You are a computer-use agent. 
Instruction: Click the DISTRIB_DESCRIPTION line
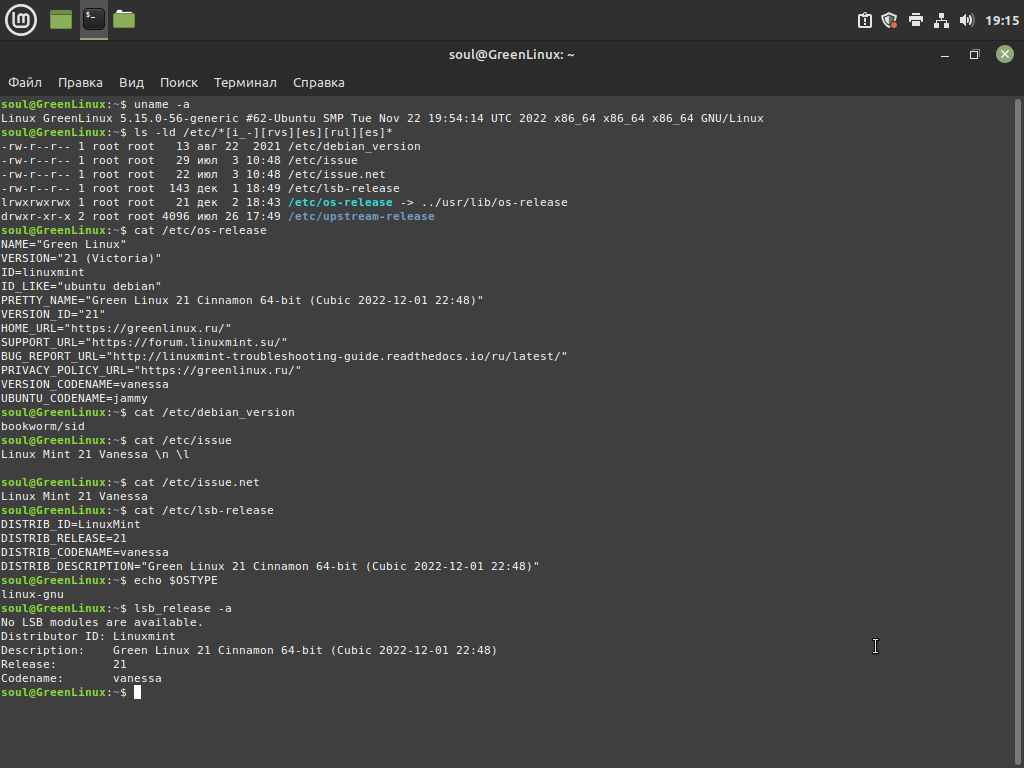[270, 567]
